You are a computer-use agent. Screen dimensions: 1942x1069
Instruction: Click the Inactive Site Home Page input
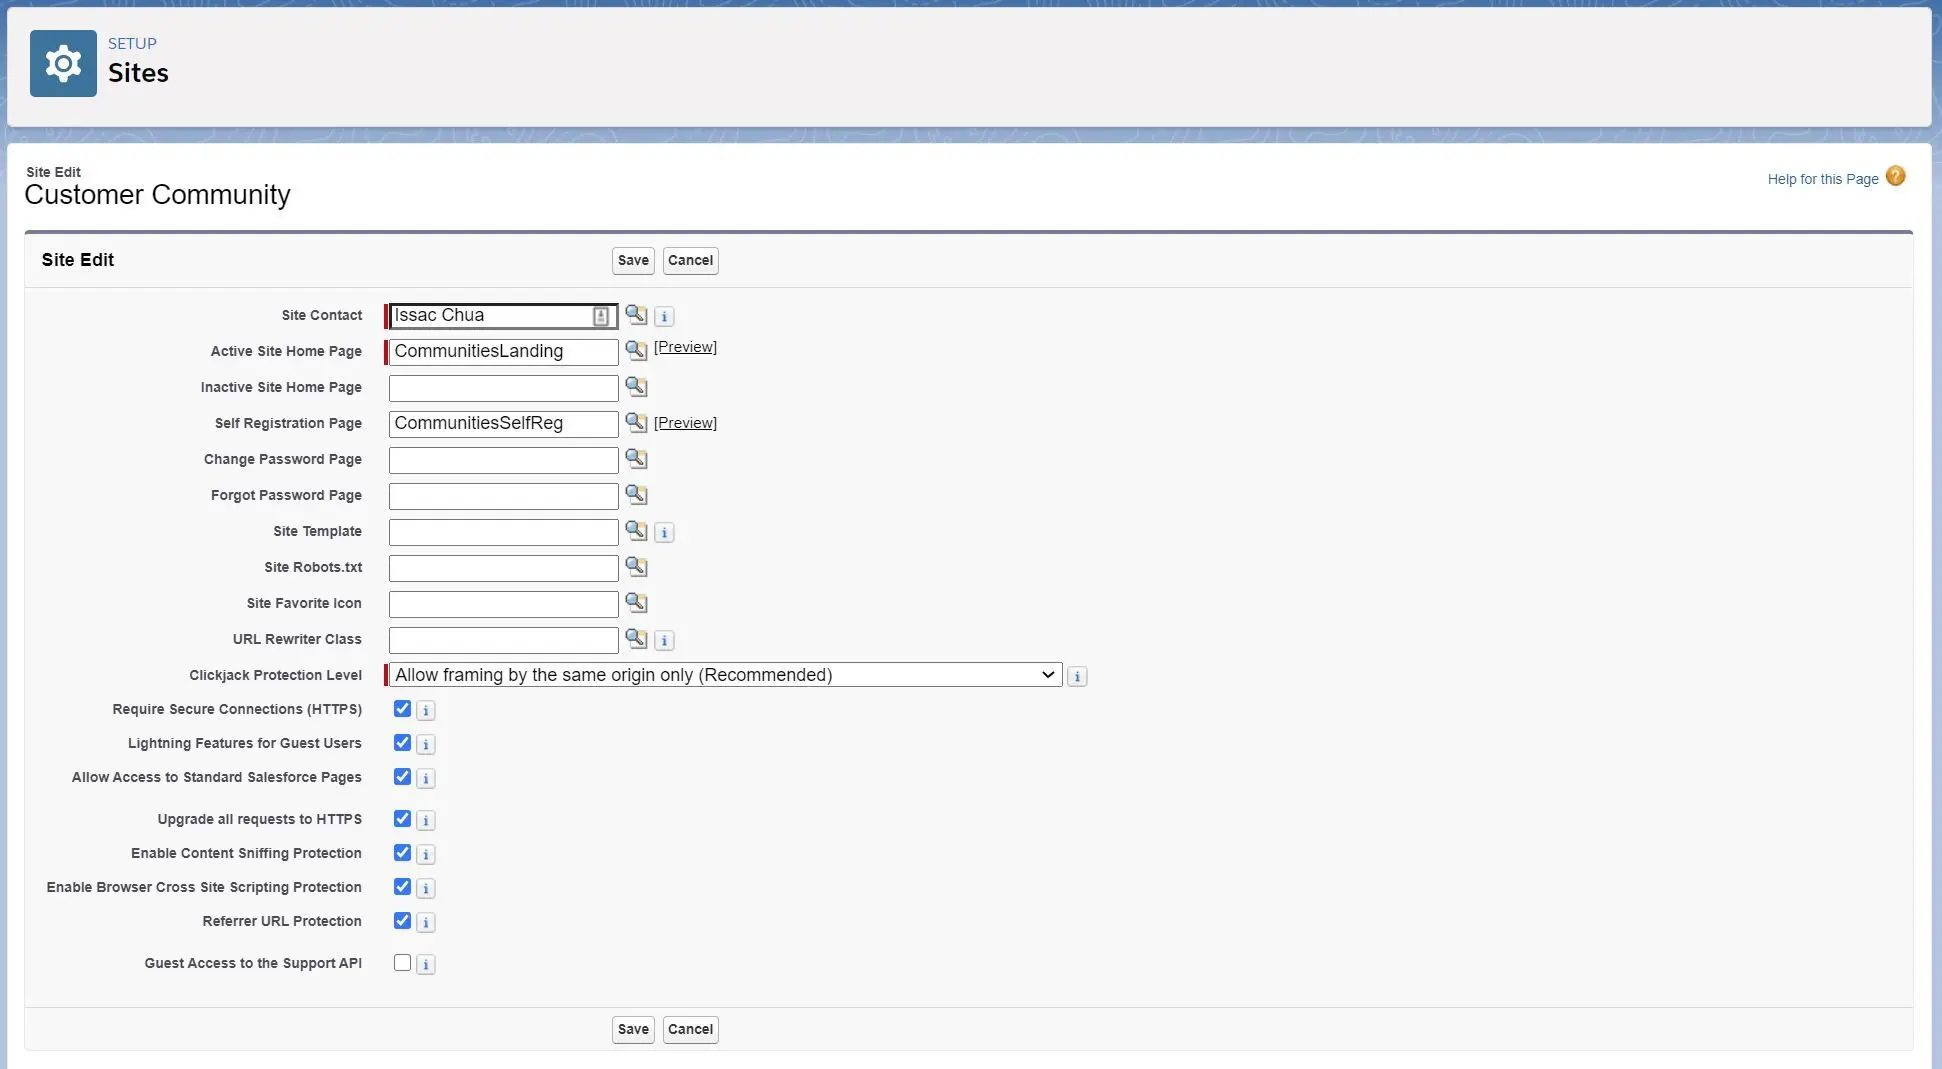(503, 388)
